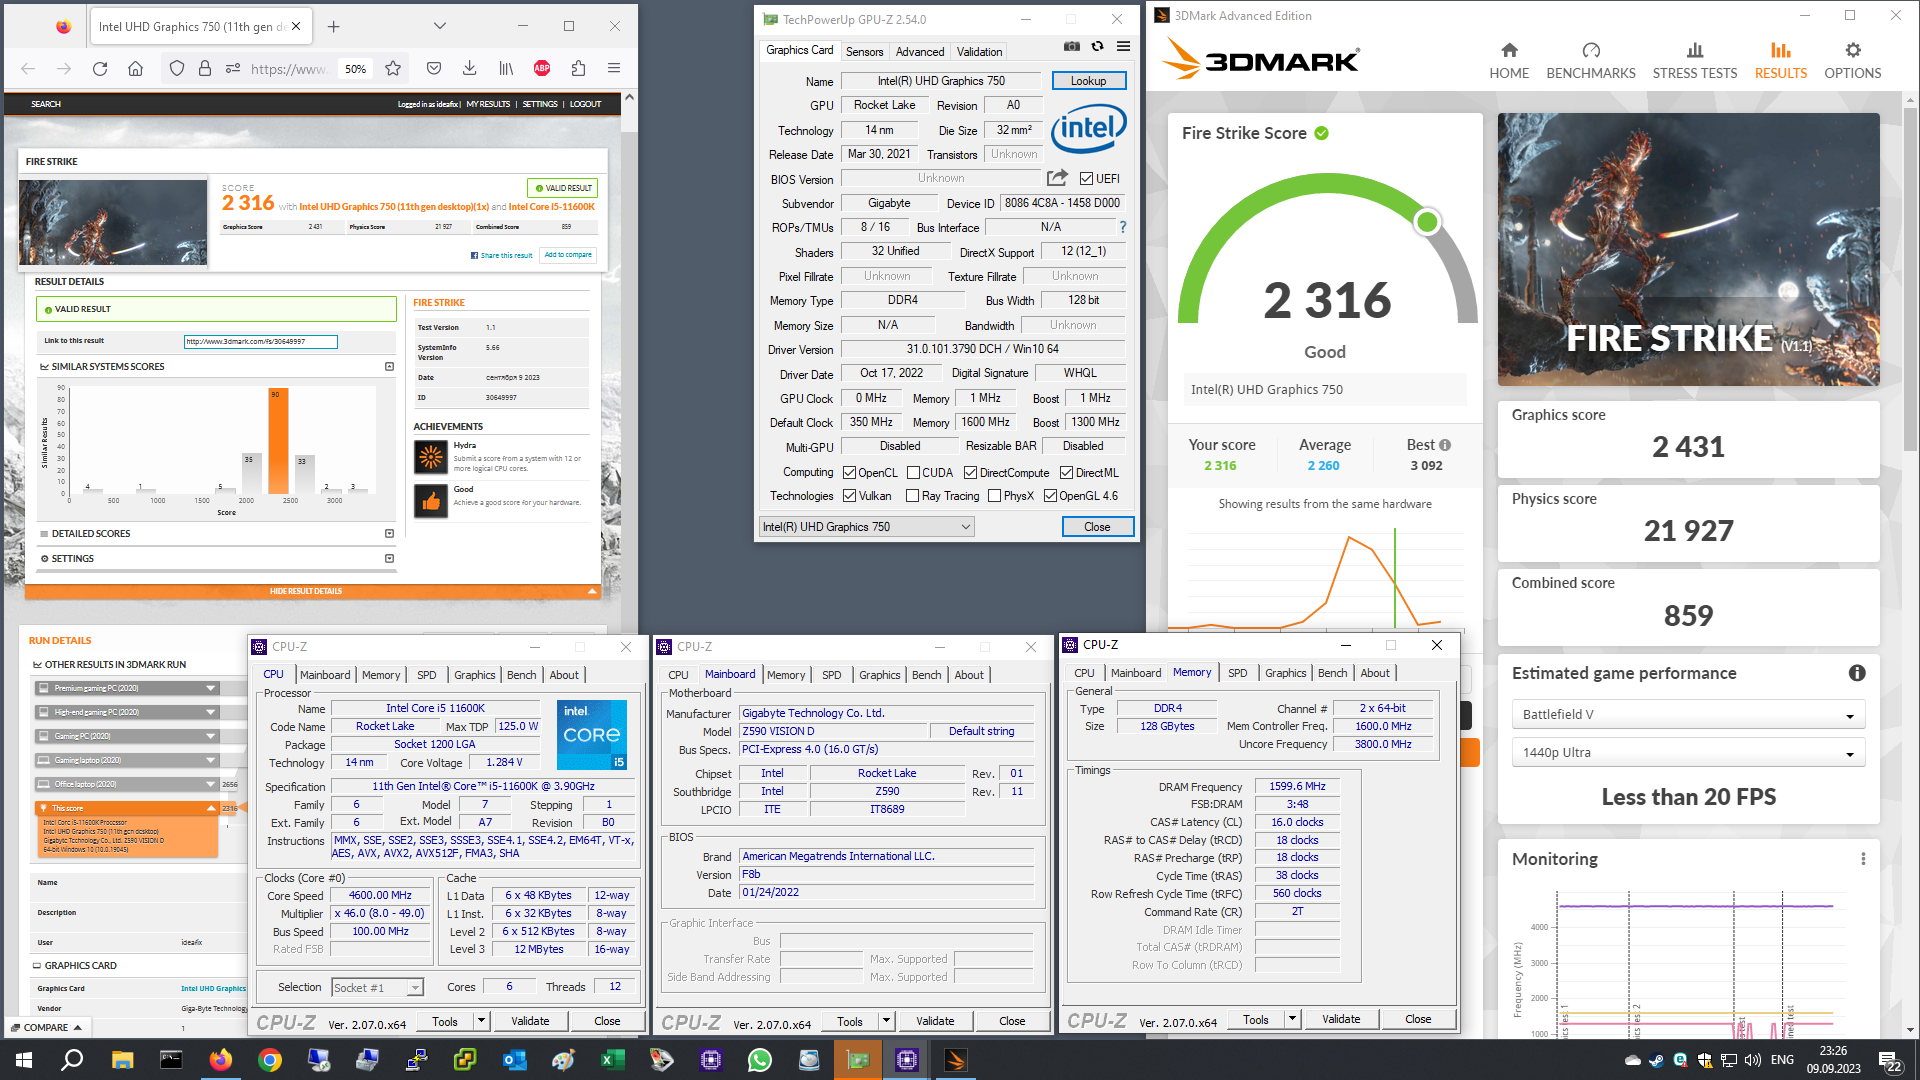
Task: Open 3DMark STRESS TESTS section
Action: pyautogui.click(x=1695, y=61)
